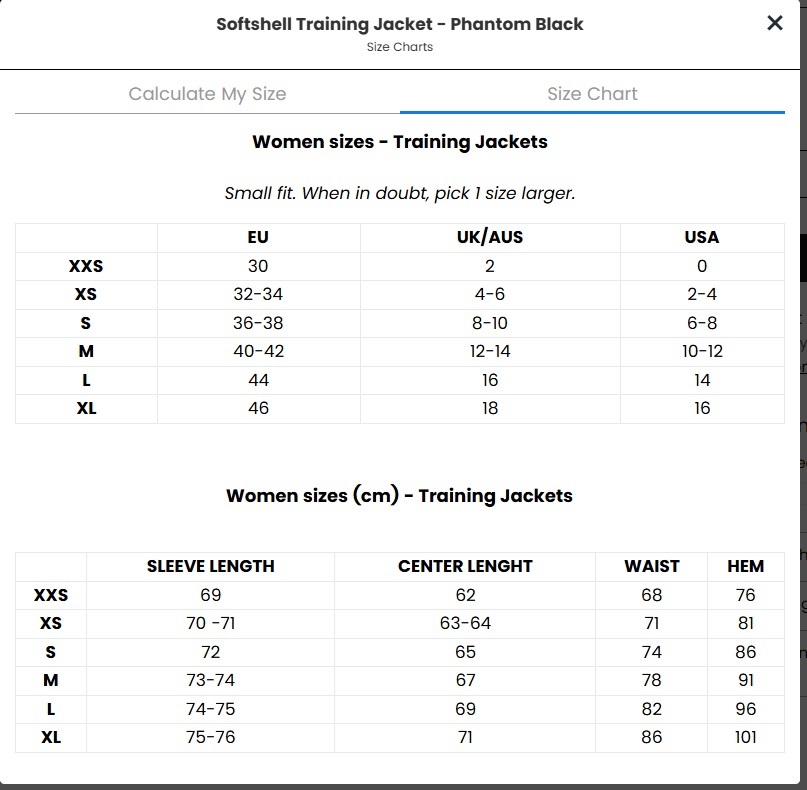Click the CENTER LENGHT column header
Viewport: 807px width, 790px height.
[x=465, y=566]
